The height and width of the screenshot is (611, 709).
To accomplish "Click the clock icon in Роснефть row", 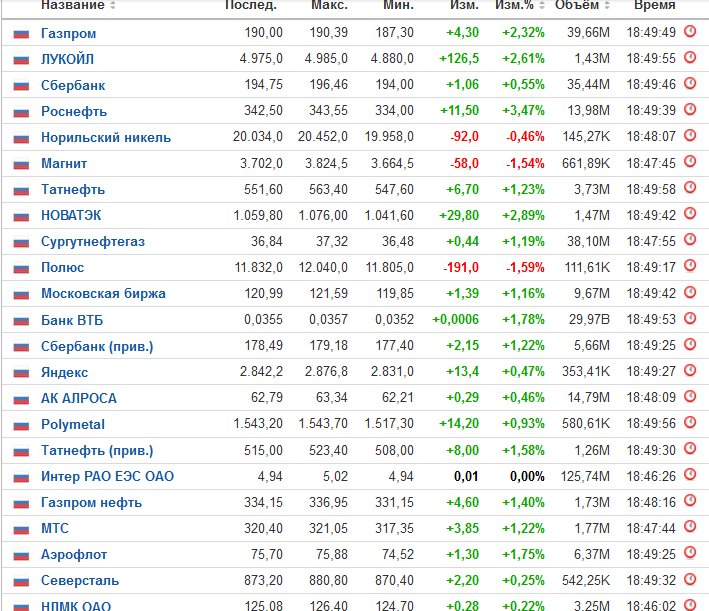I will [x=690, y=109].
